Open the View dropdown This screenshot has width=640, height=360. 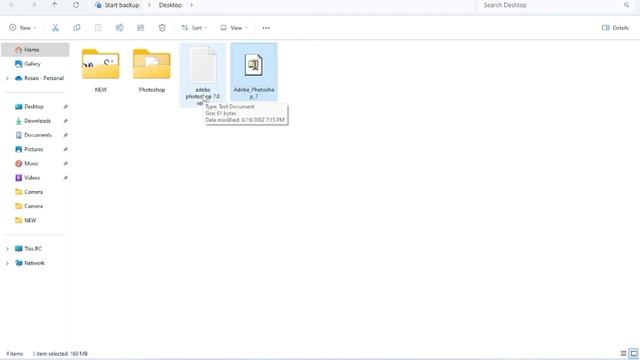pos(234,28)
